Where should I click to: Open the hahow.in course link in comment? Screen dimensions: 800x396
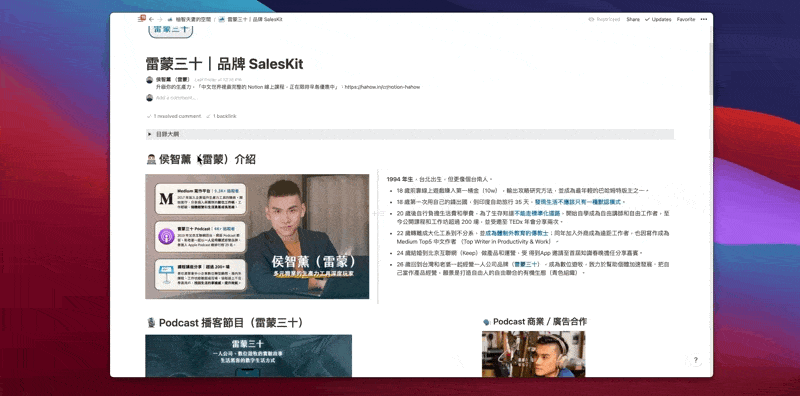pyautogui.click(x=383, y=87)
